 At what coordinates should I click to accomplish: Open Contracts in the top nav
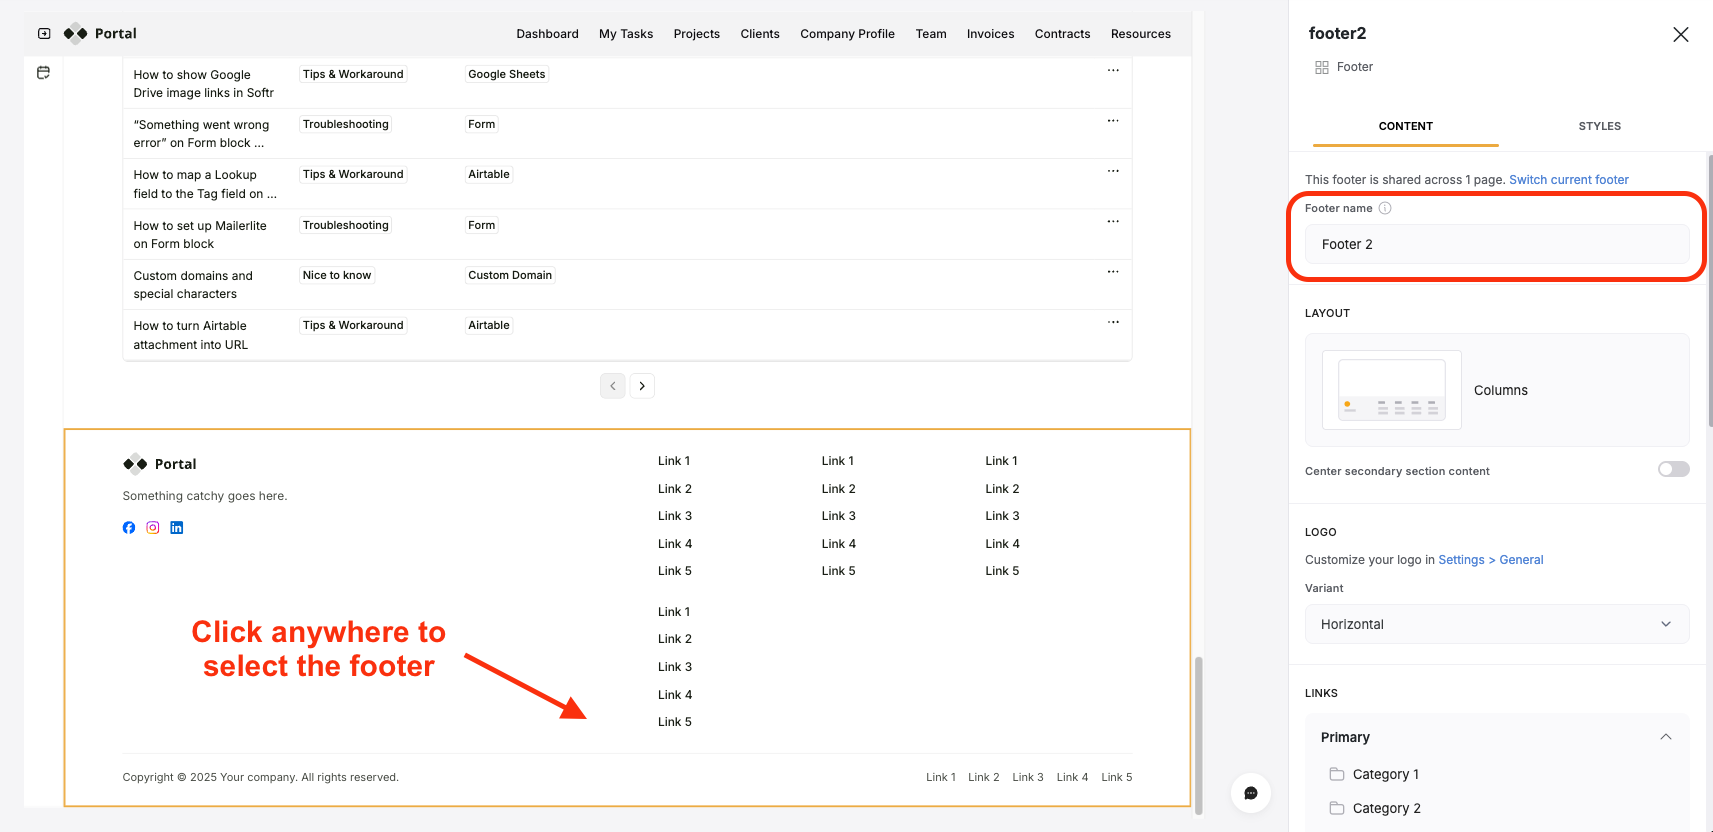click(1062, 34)
